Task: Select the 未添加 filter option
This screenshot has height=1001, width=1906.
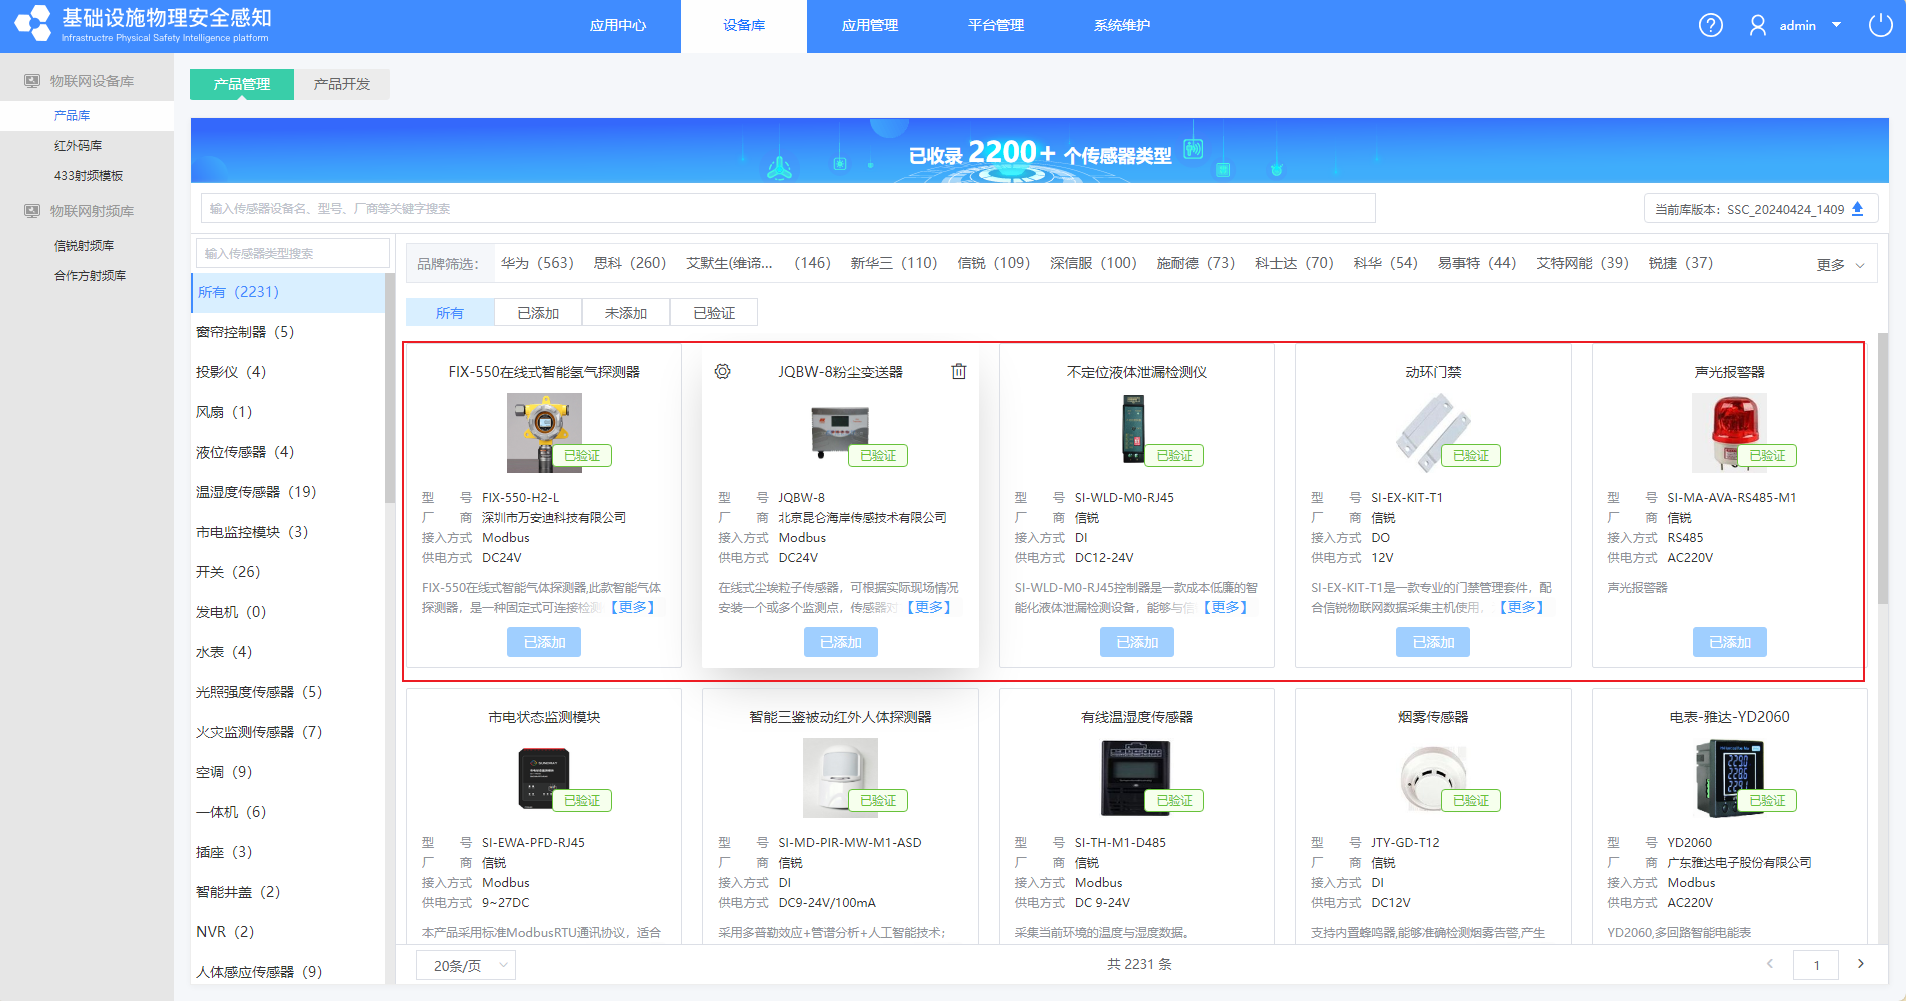Action: (626, 313)
